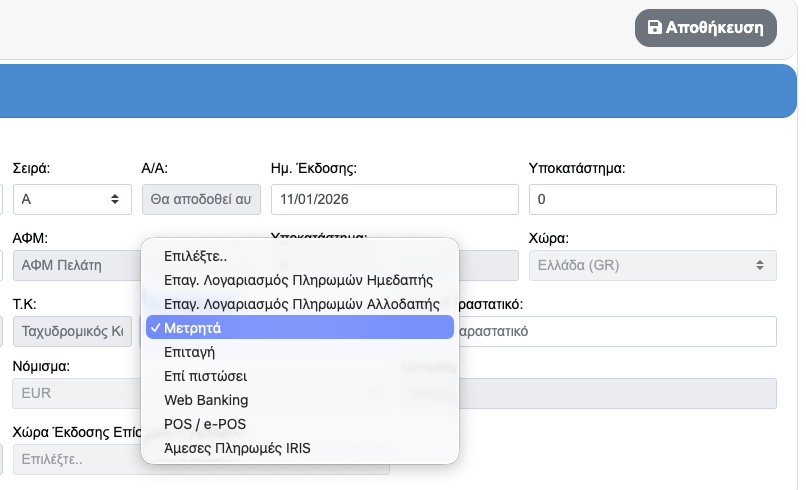The width and height of the screenshot is (806, 490).
Task: Click the Σειρά dropdown arrows icon
Action: pyautogui.click(x=115, y=199)
